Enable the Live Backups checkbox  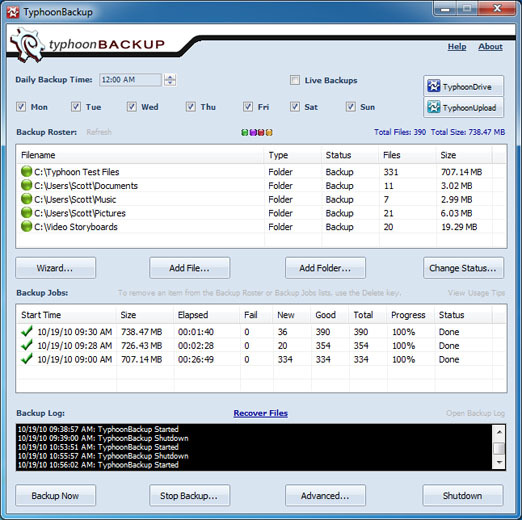pos(295,80)
